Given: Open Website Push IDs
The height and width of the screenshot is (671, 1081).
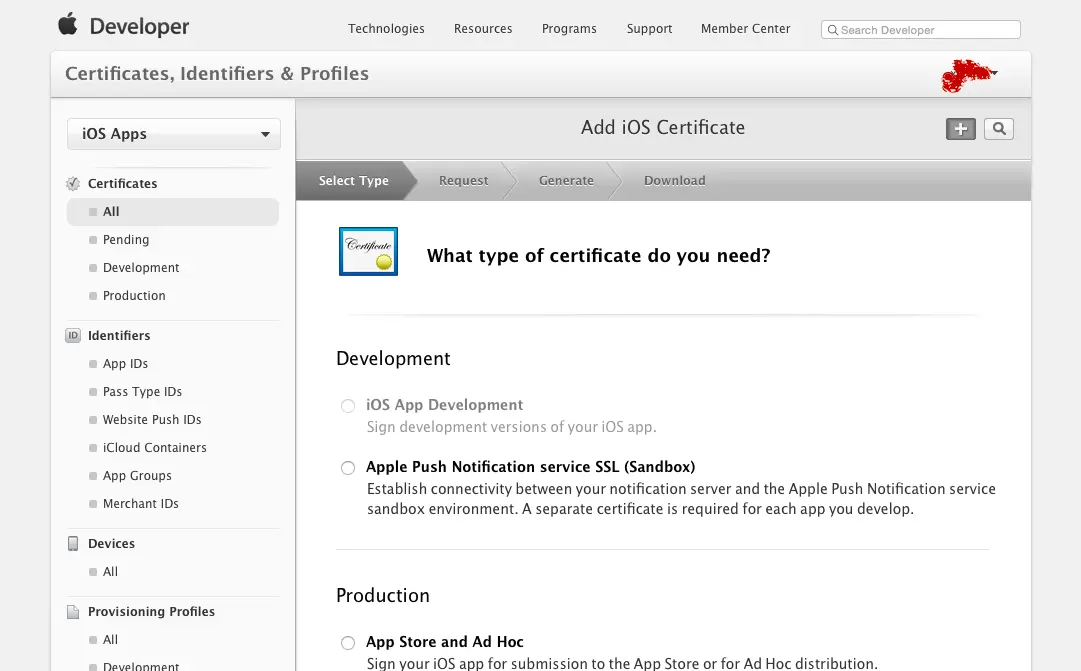Looking at the screenshot, I should point(152,419).
